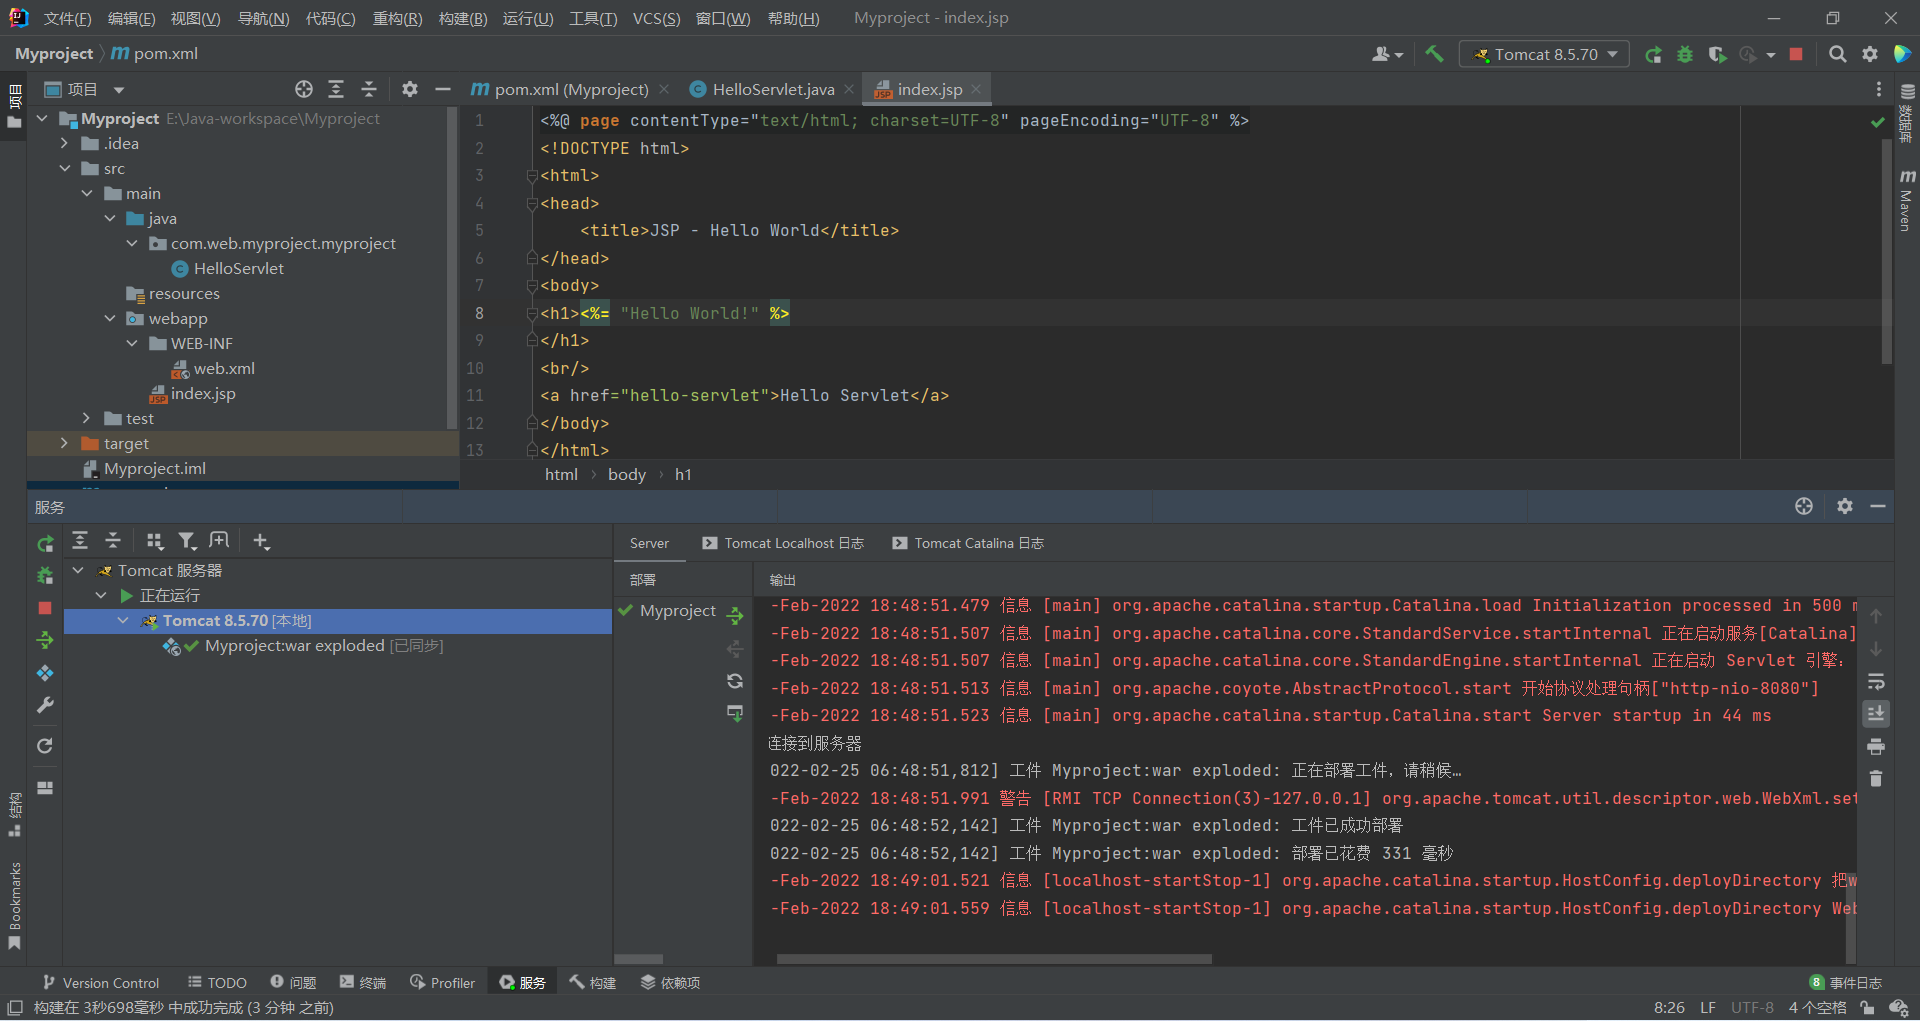Run with coverage icon in toolbar
Image resolution: width=1920 pixels, height=1021 pixels.
[1717, 54]
